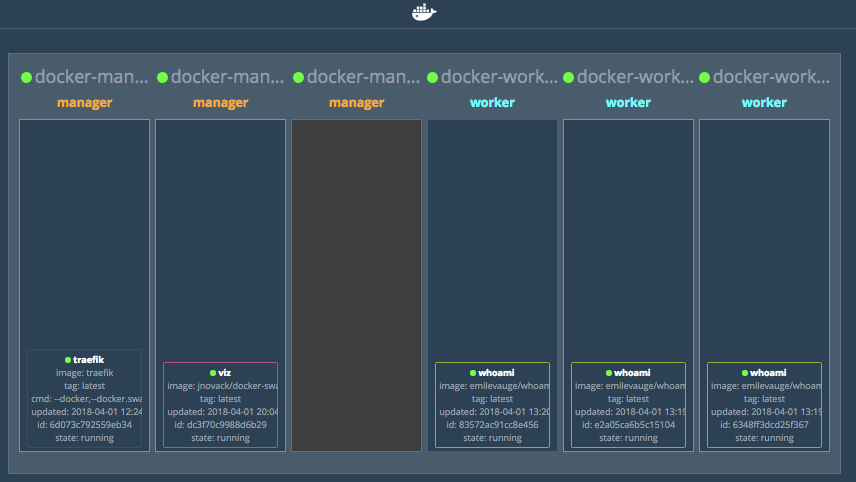Image resolution: width=856 pixels, height=482 pixels.
Task: Click 'state: running' in the viz card
Action: tap(221, 438)
